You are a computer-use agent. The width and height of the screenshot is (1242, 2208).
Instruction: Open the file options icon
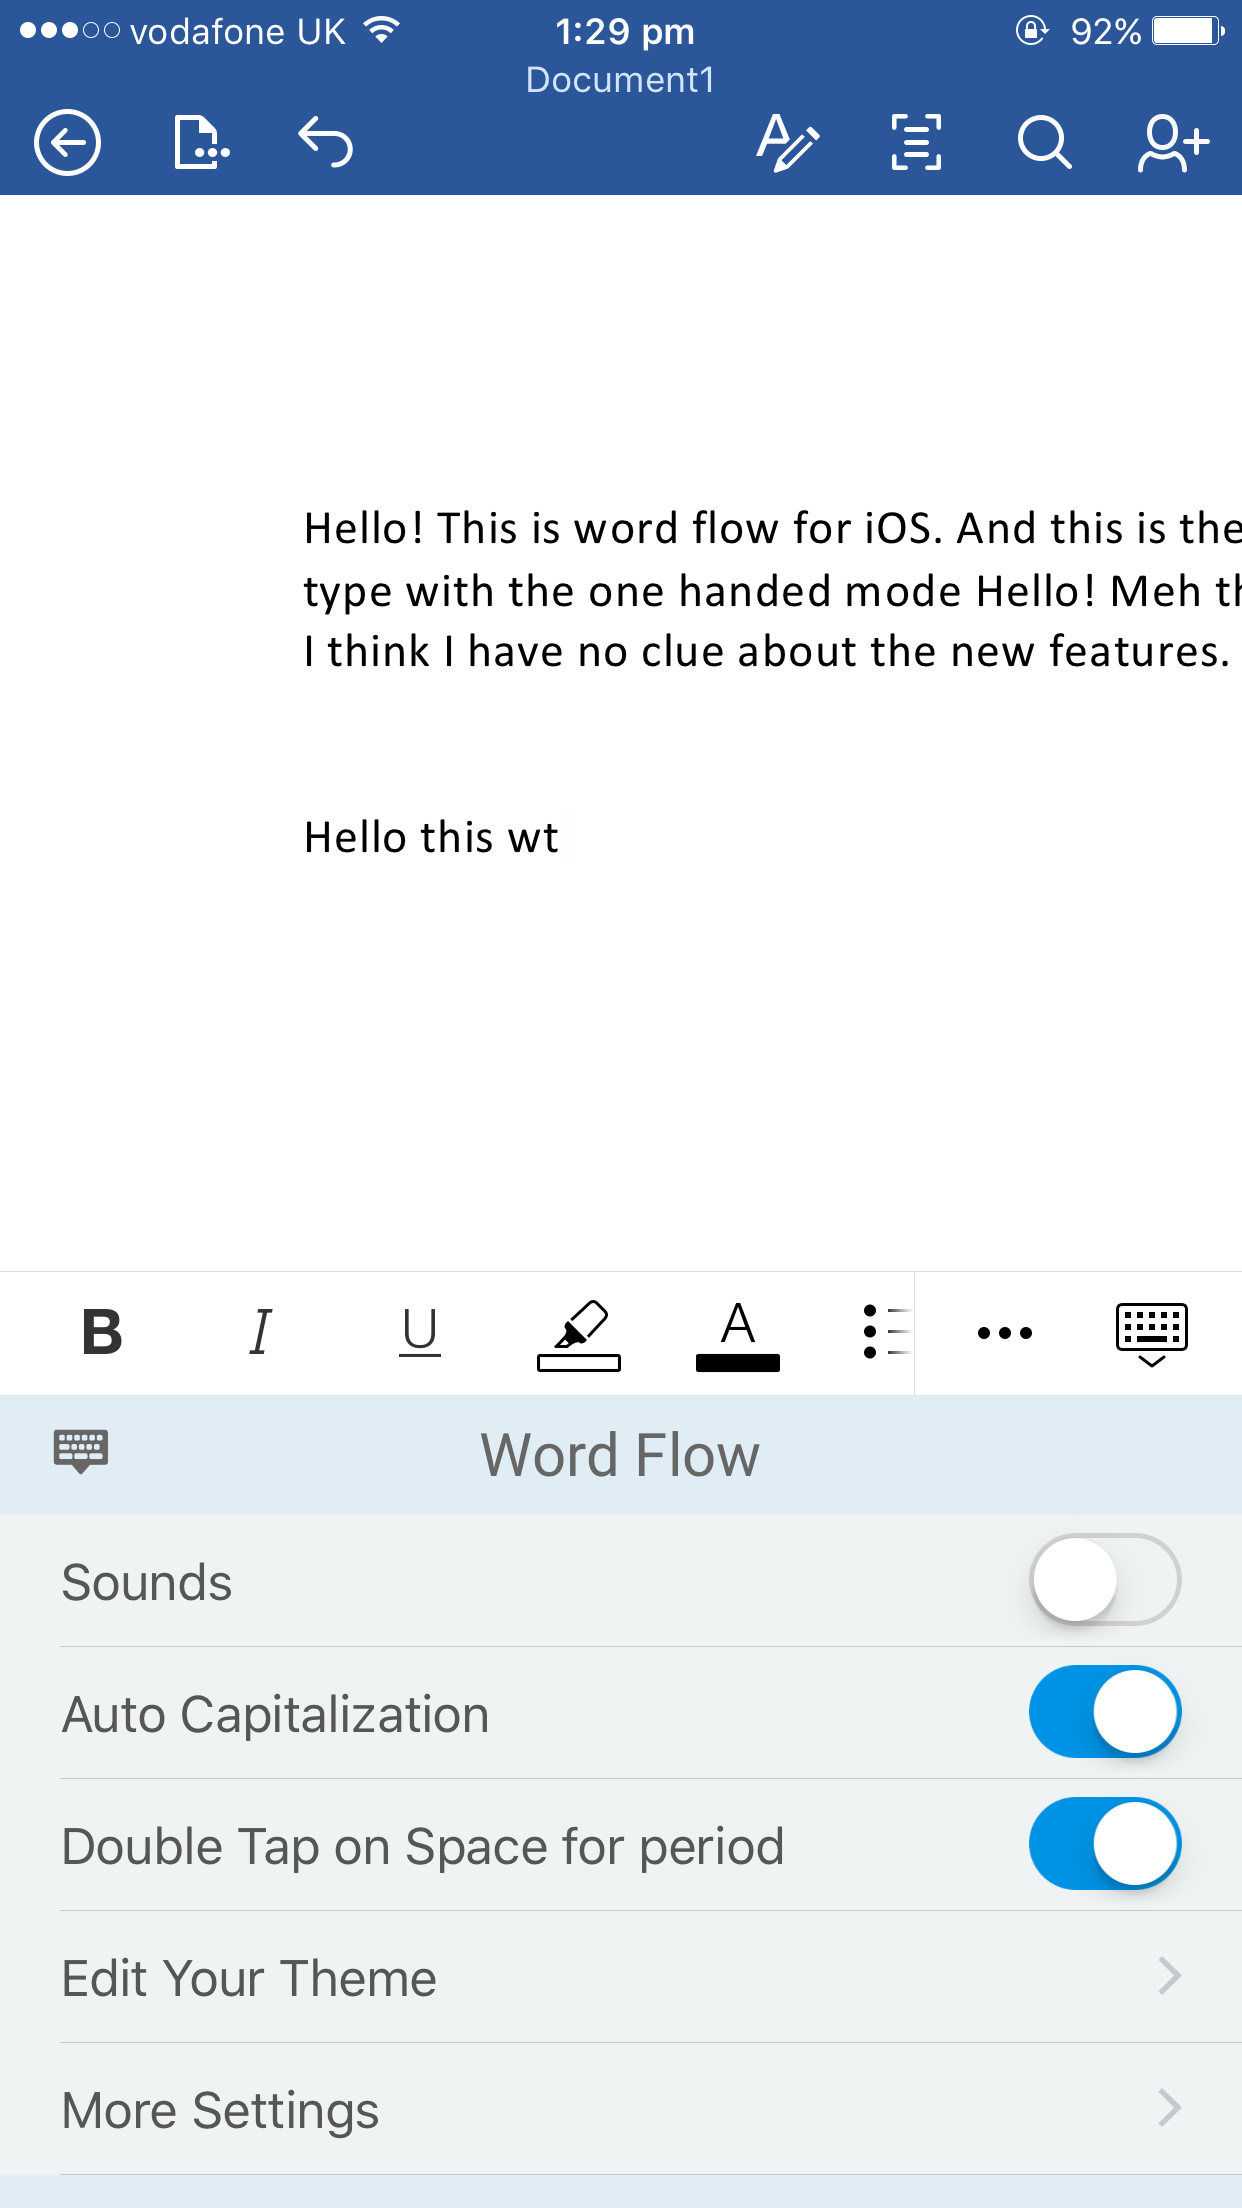(x=201, y=142)
